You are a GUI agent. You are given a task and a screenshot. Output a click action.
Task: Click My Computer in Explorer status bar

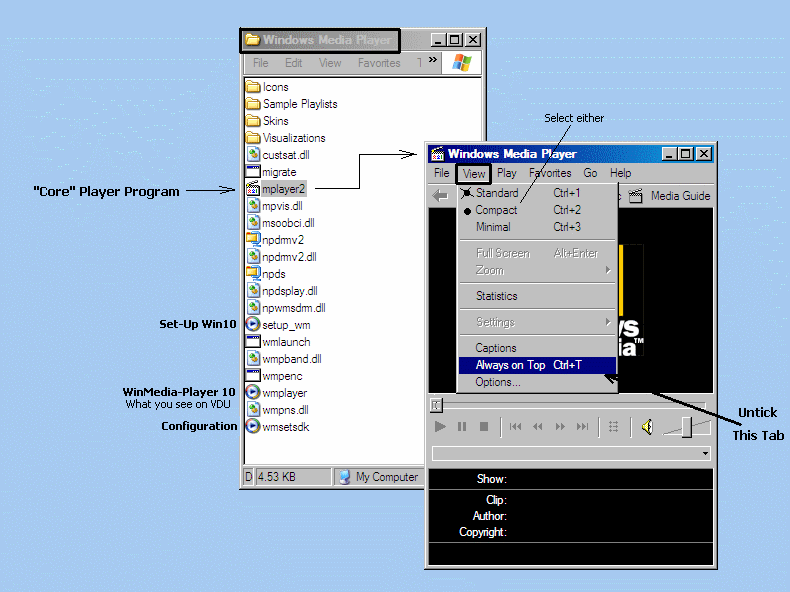pos(378,477)
